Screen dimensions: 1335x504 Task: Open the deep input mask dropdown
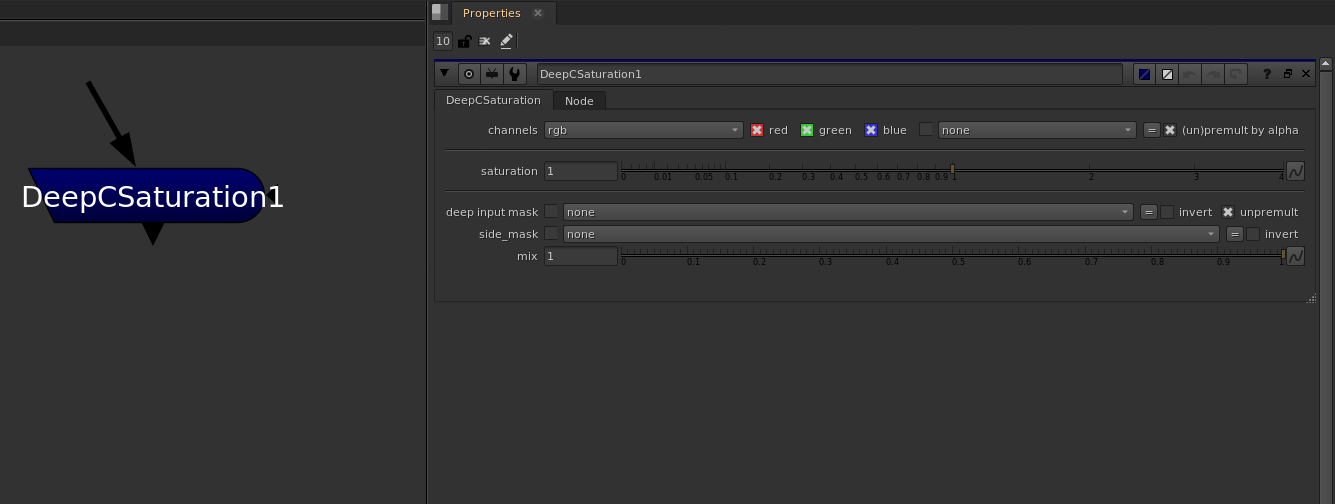pyautogui.click(x=847, y=212)
